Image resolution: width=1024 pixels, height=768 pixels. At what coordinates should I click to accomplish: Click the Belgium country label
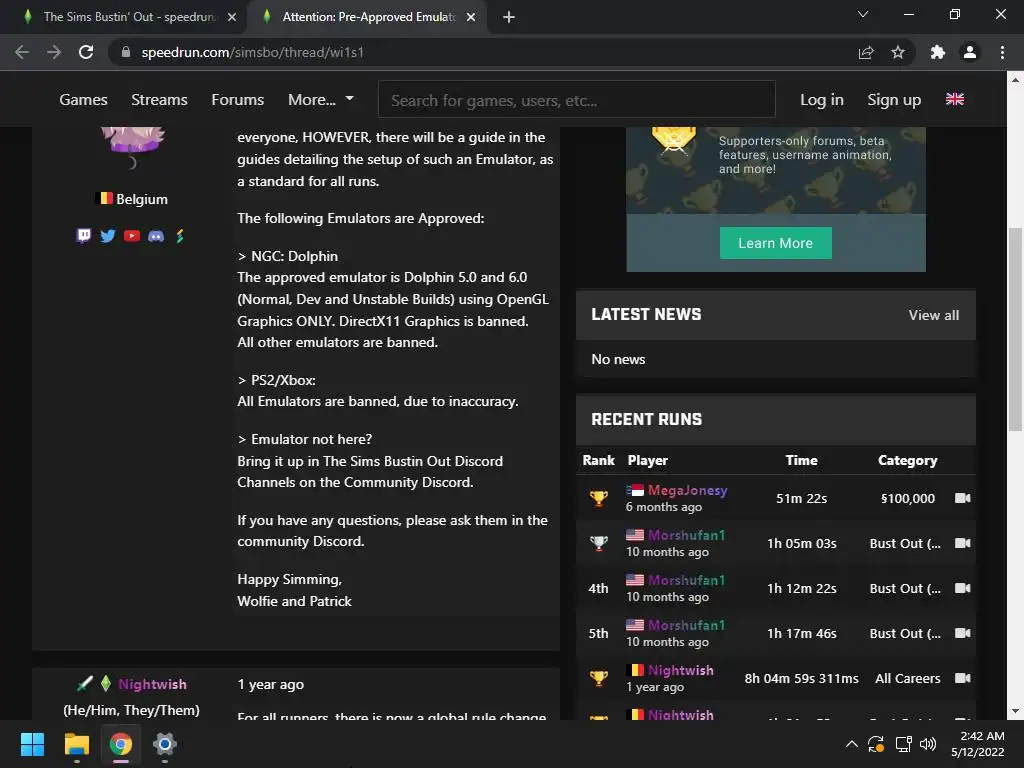pos(142,199)
